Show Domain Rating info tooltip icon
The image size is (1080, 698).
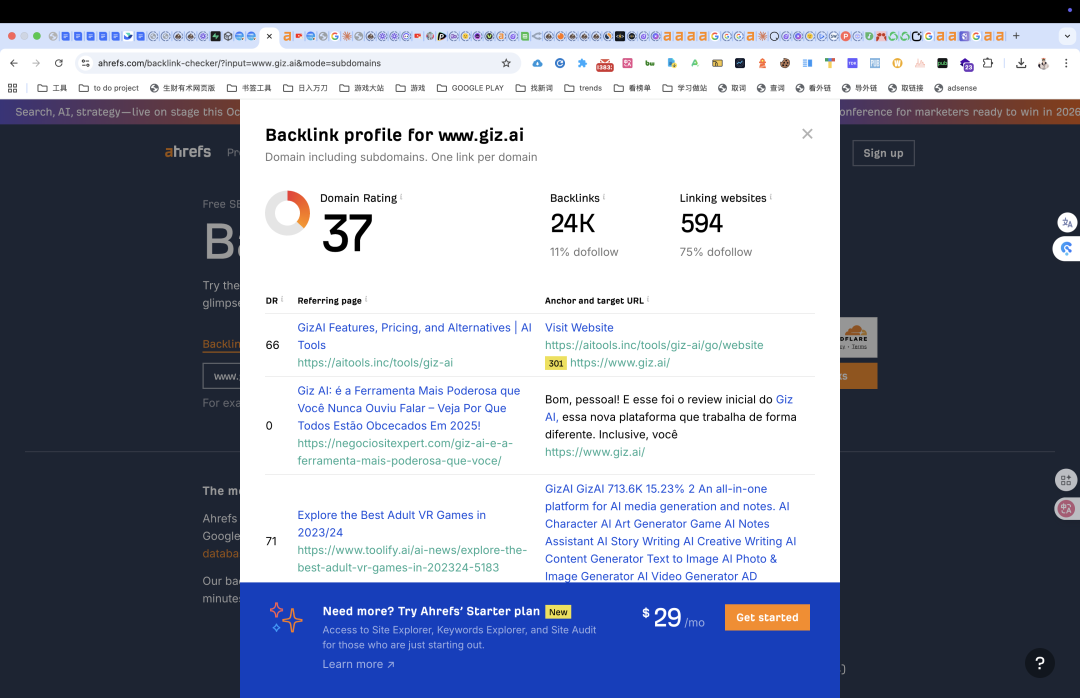(401, 196)
